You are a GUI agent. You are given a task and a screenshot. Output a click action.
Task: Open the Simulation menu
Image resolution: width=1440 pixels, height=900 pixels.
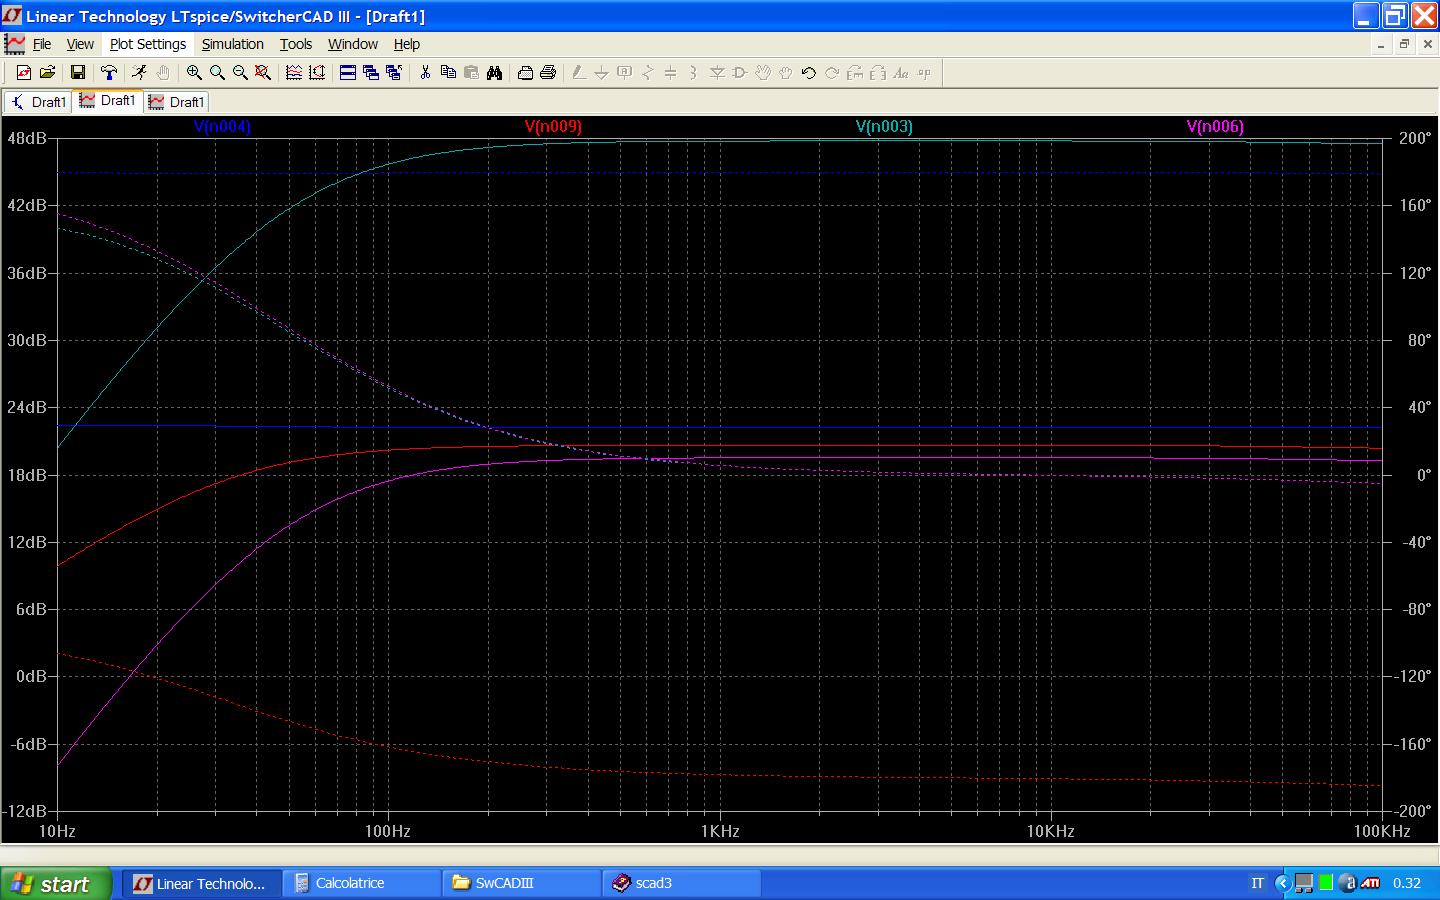coord(233,44)
